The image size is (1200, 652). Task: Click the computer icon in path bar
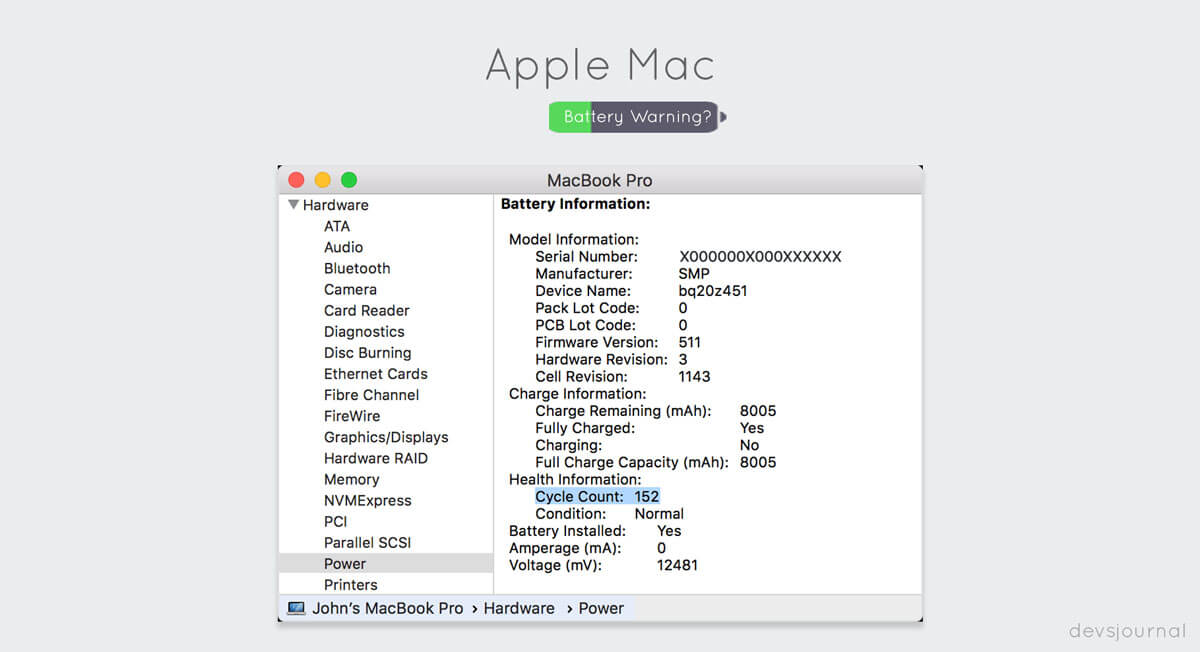click(296, 608)
